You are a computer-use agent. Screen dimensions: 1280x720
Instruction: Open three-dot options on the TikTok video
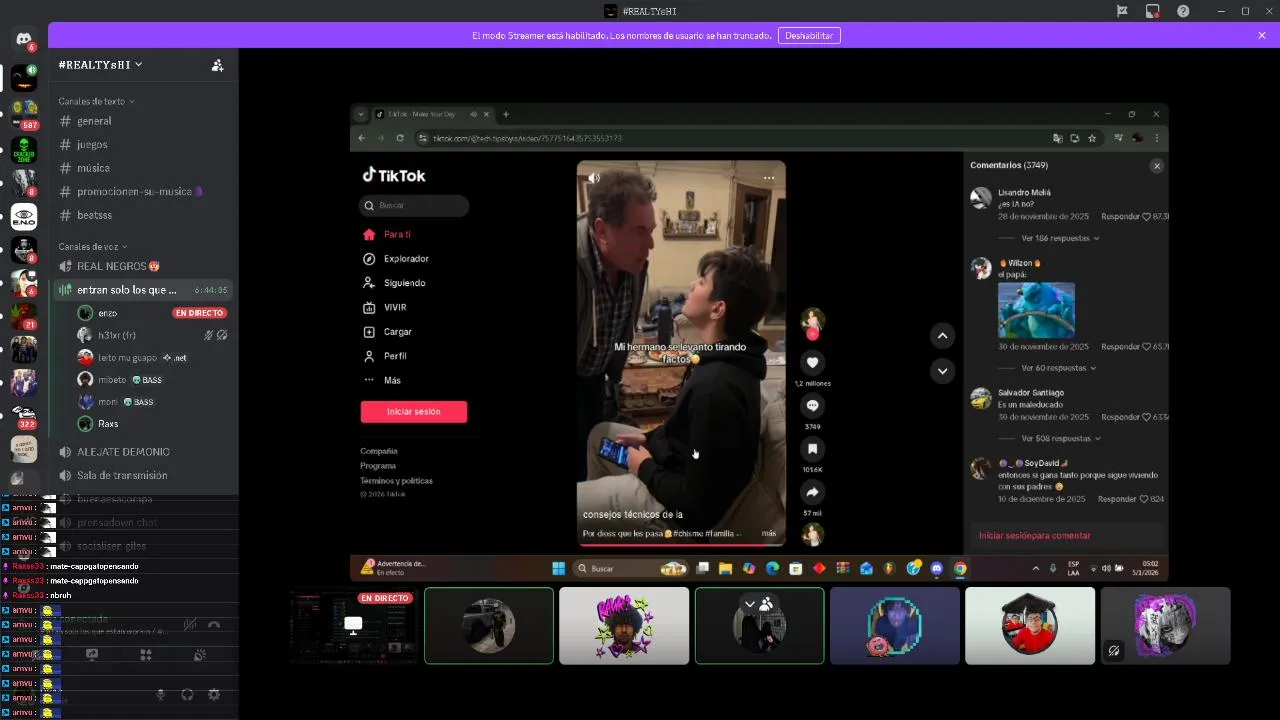tap(769, 177)
